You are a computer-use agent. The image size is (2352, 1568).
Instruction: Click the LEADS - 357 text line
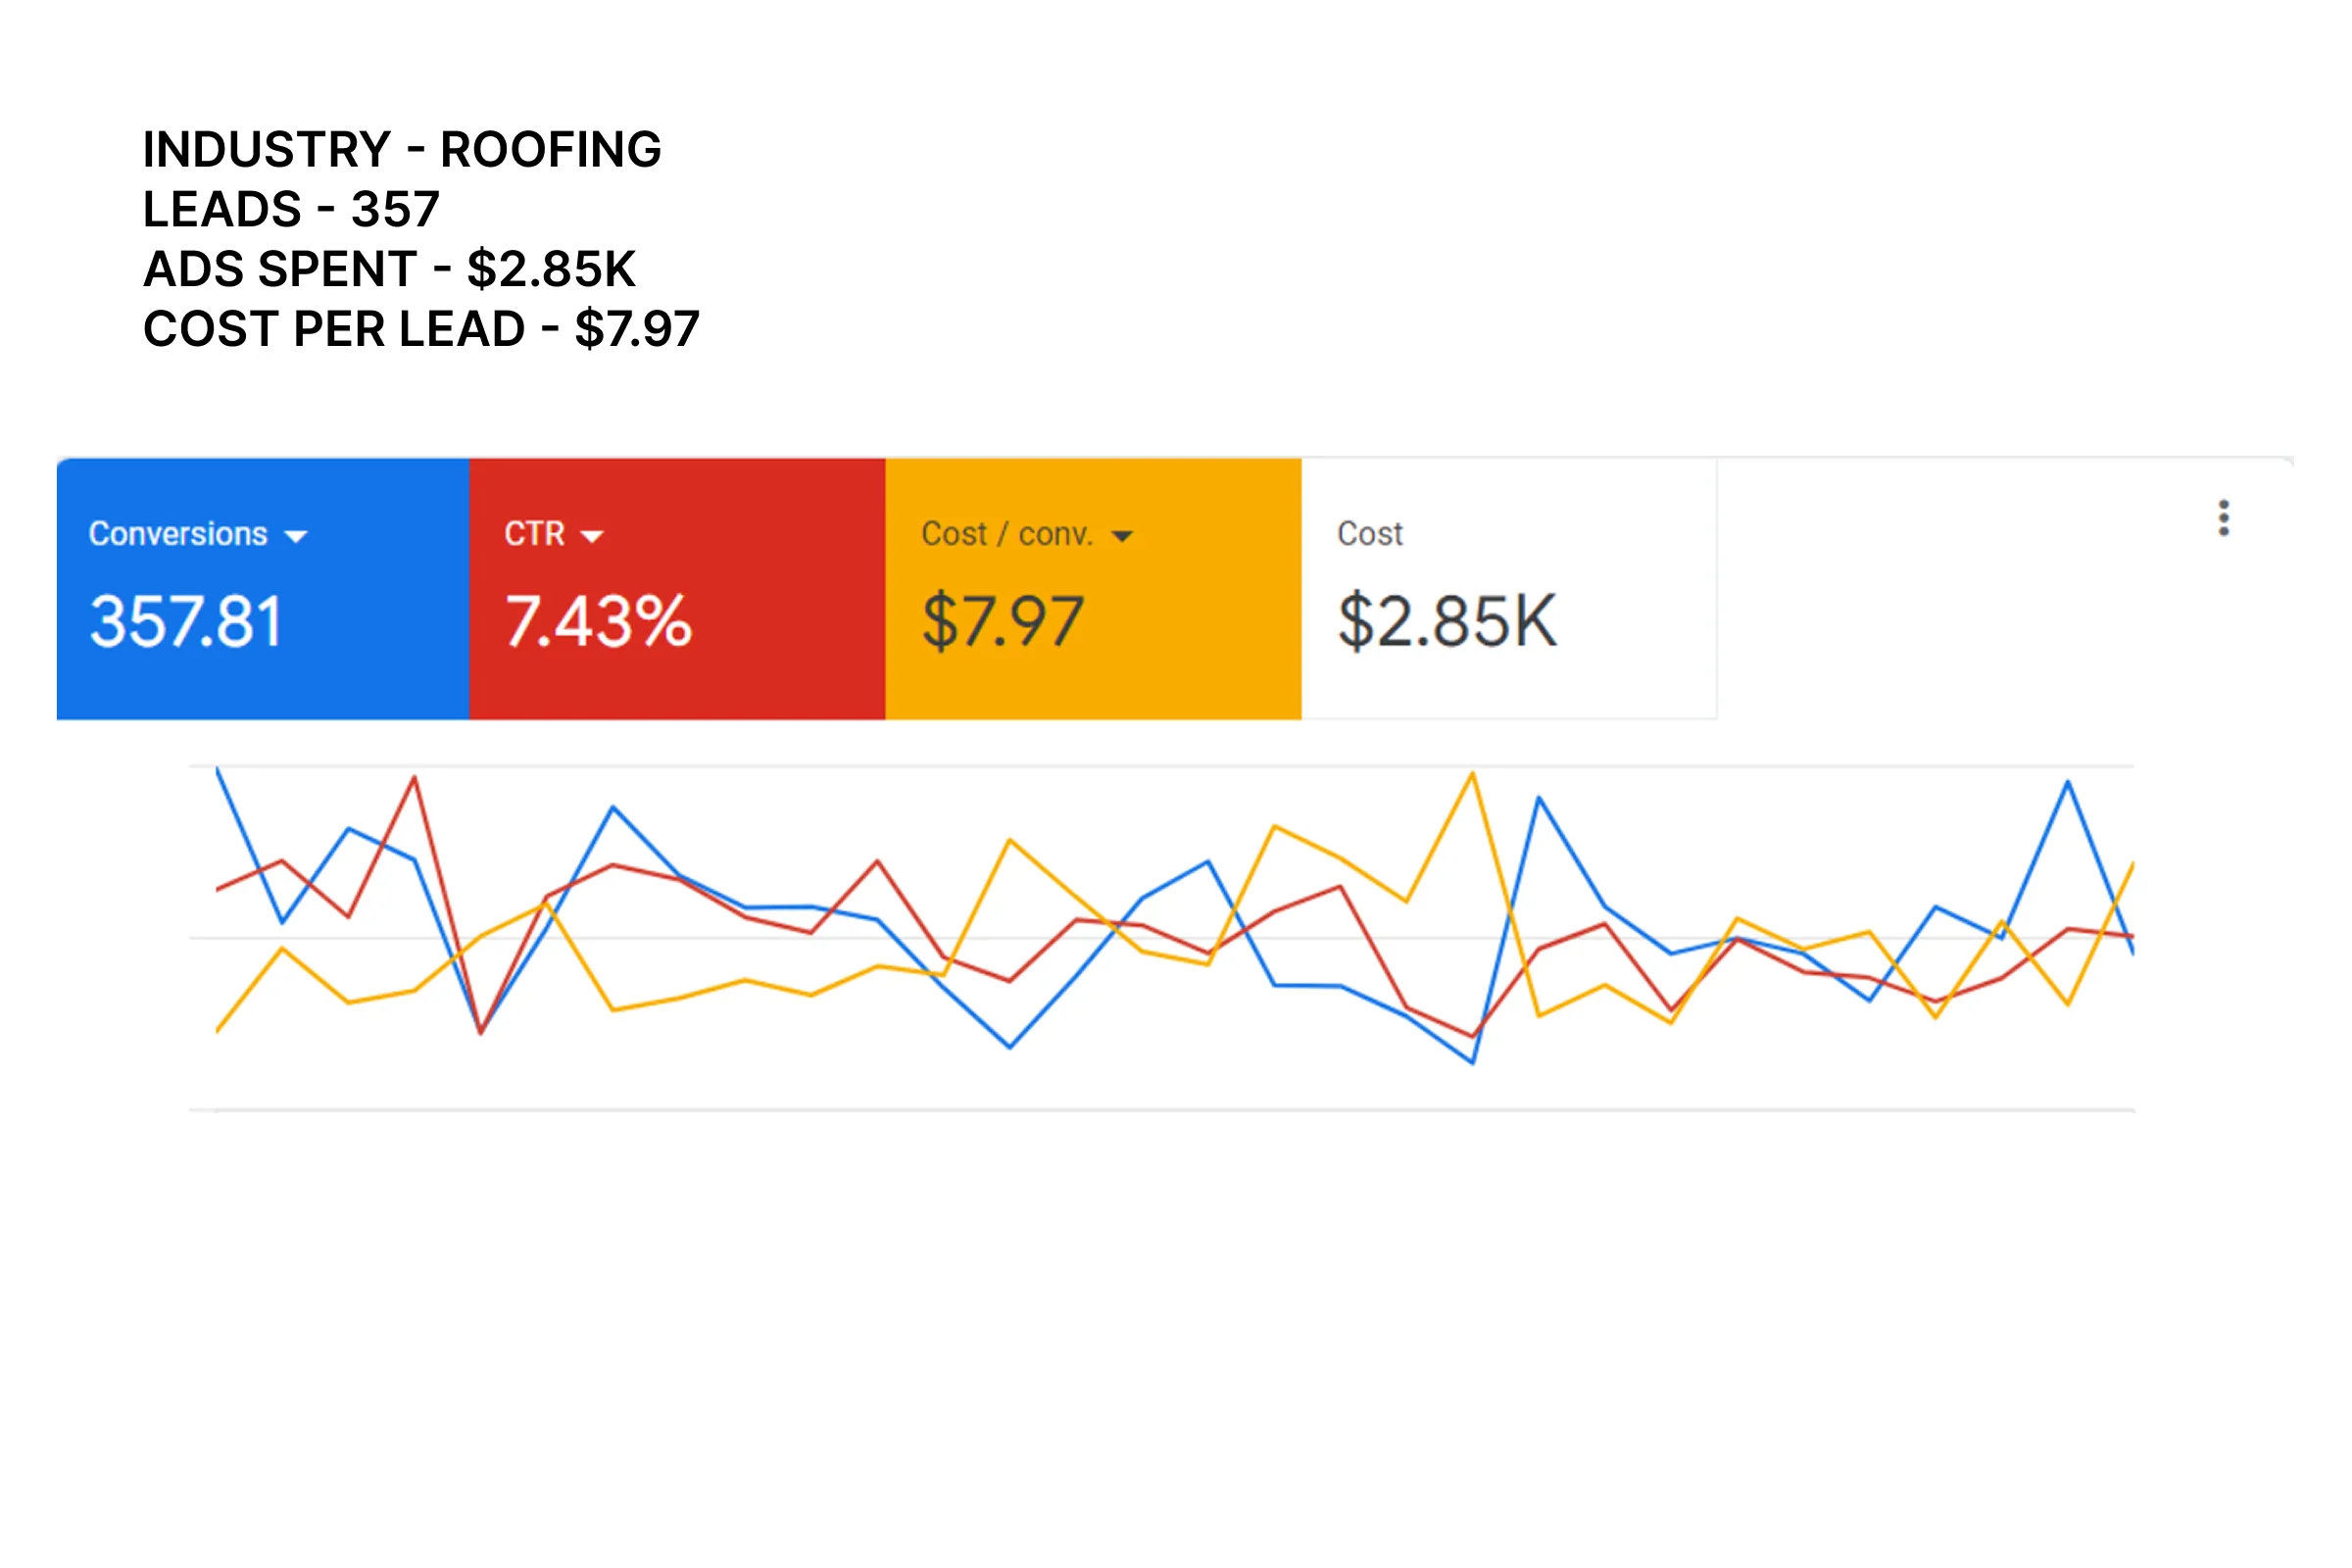tap(291, 210)
